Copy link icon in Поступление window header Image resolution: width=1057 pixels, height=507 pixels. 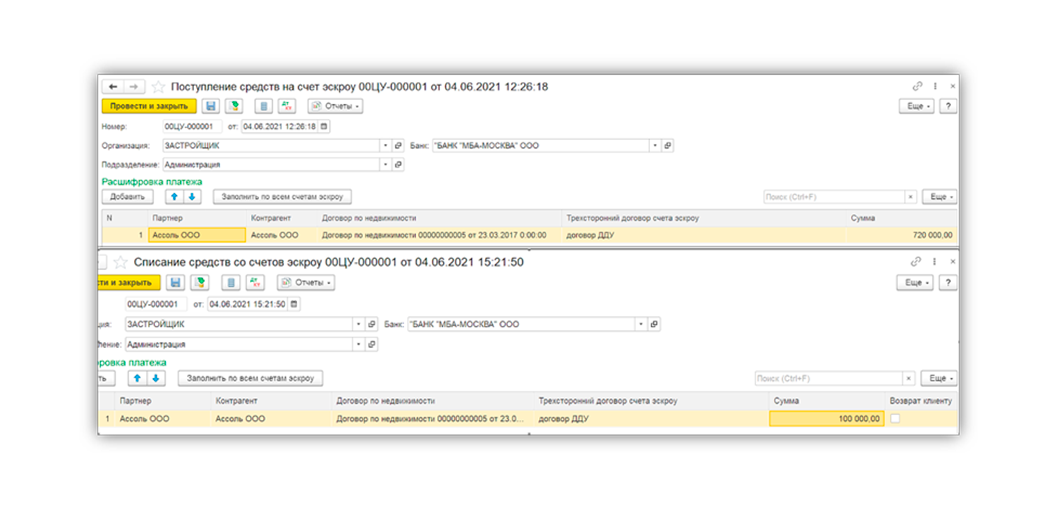pos(917,86)
